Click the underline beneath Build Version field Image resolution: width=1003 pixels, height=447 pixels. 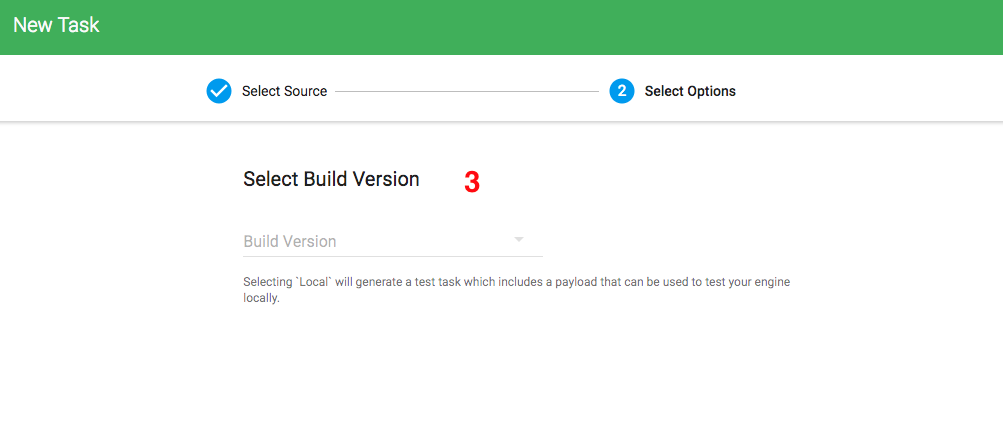[x=392, y=257]
